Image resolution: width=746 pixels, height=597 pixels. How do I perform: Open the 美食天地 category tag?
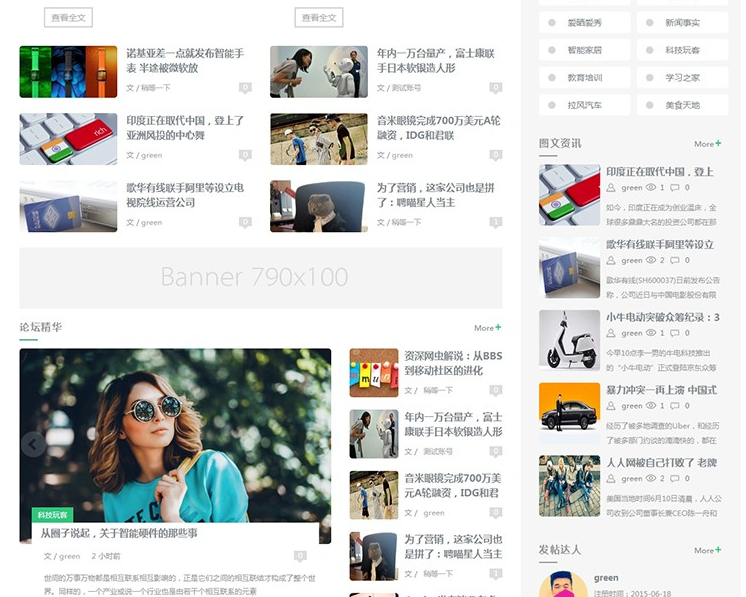coord(682,105)
